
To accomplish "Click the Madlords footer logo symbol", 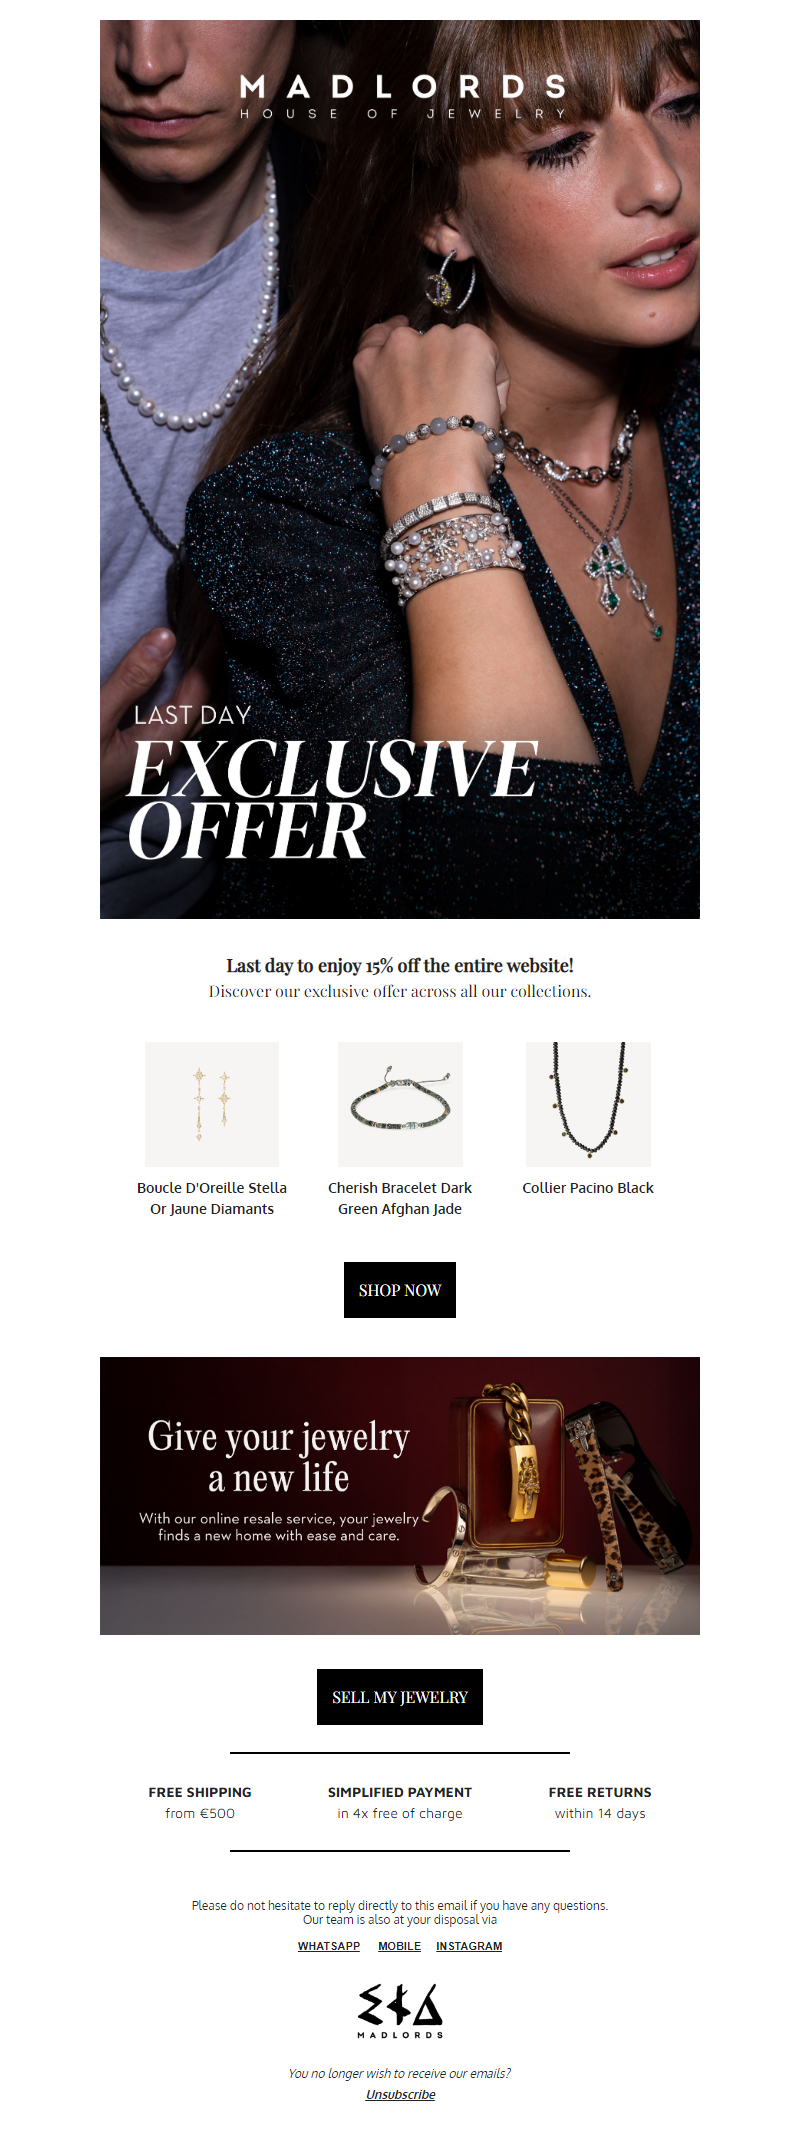I will 400,2011.
